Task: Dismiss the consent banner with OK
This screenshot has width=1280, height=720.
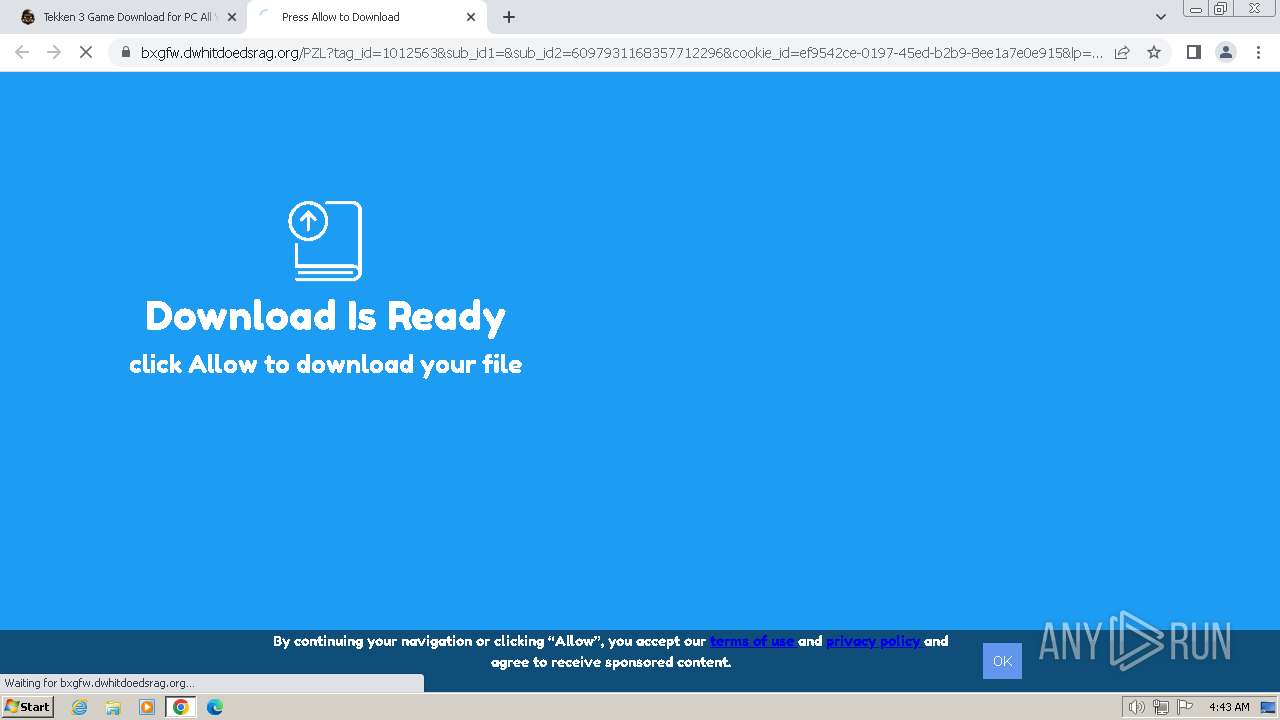Action: pos(1002,661)
